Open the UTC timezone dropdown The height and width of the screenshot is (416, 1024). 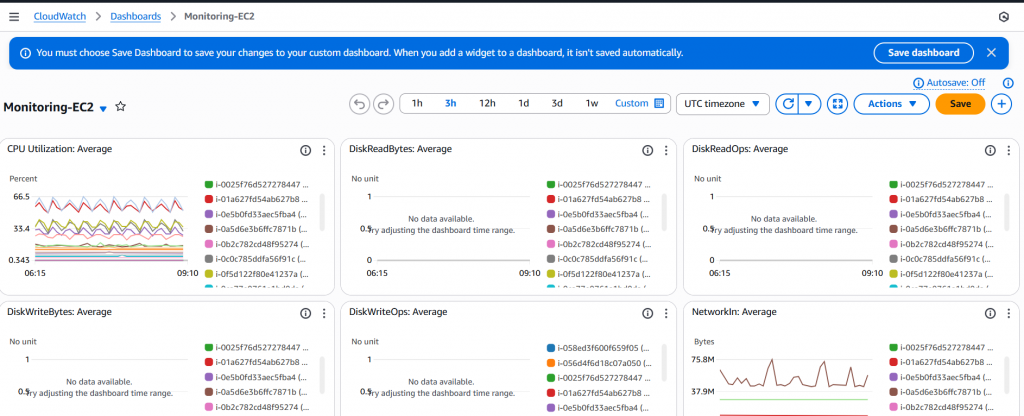tap(723, 104)
